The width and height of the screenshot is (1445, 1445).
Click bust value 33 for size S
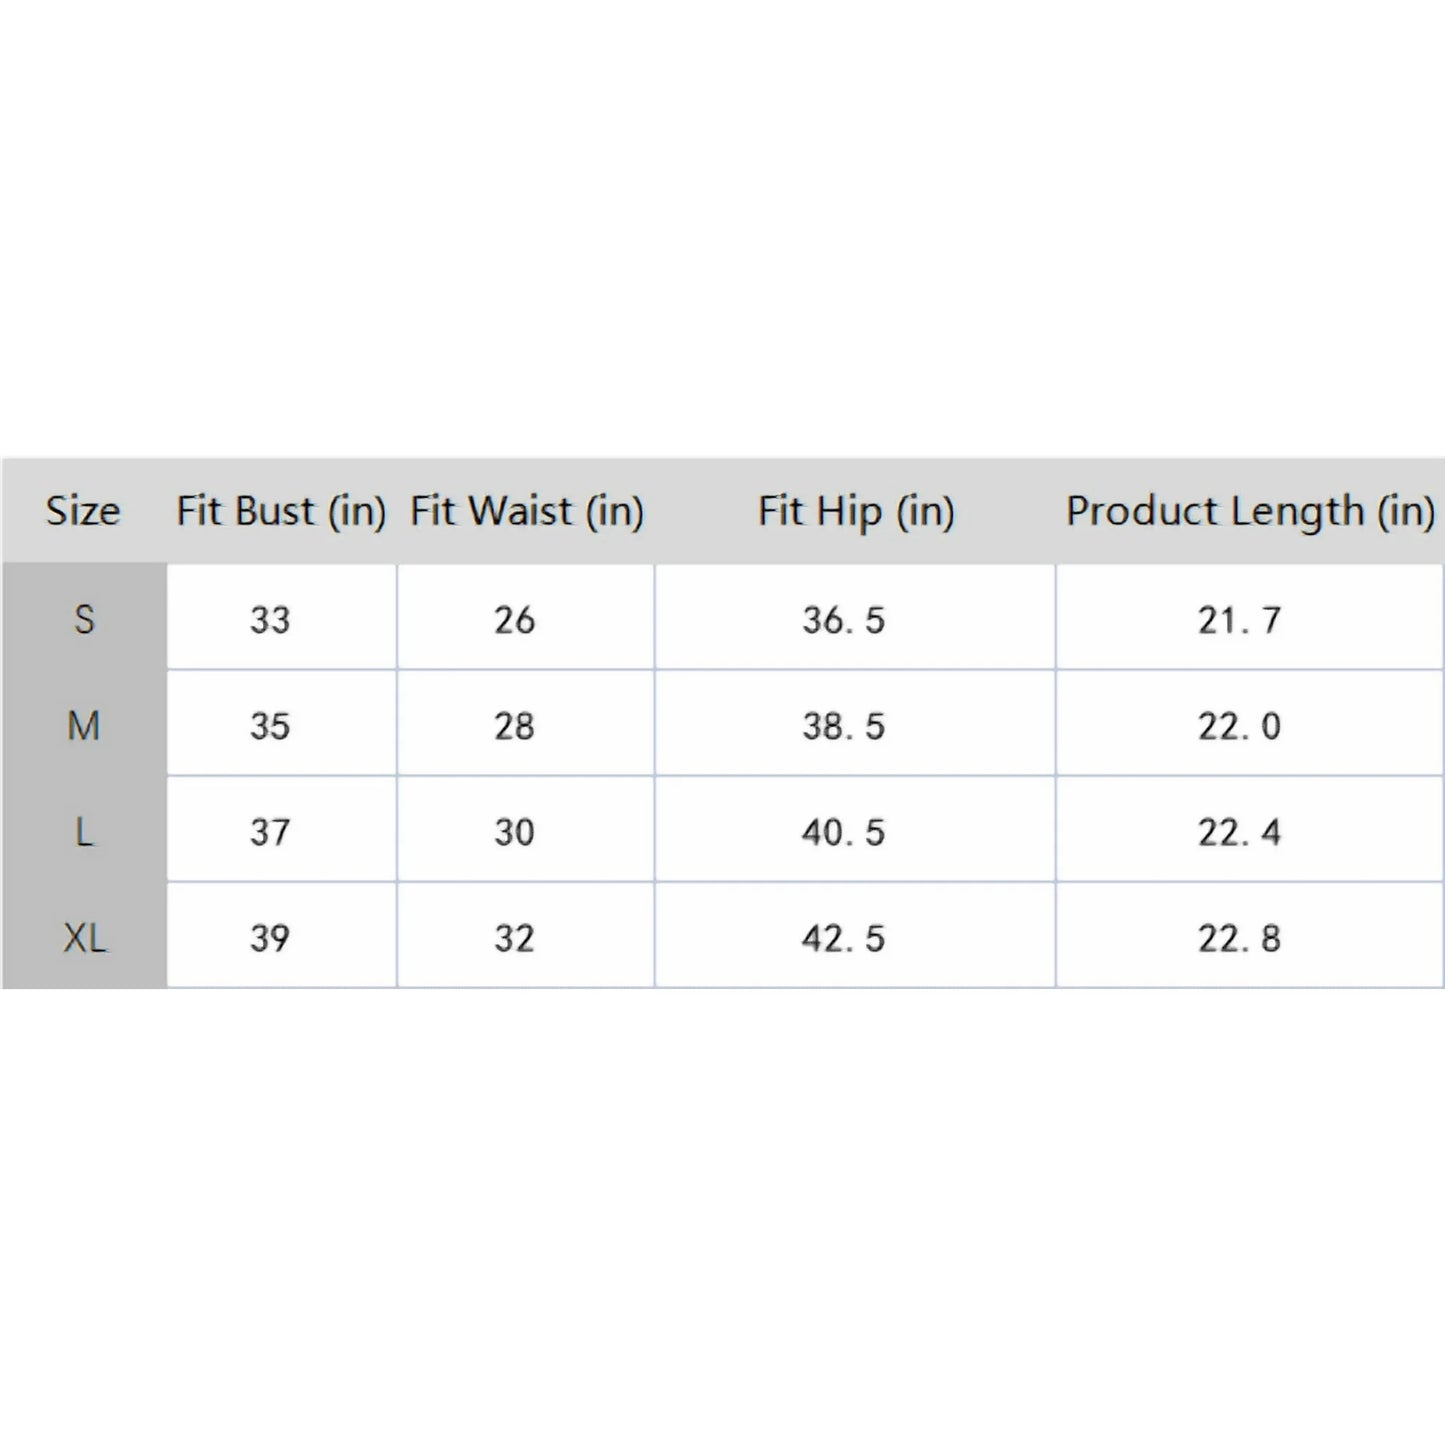point(270,620)
